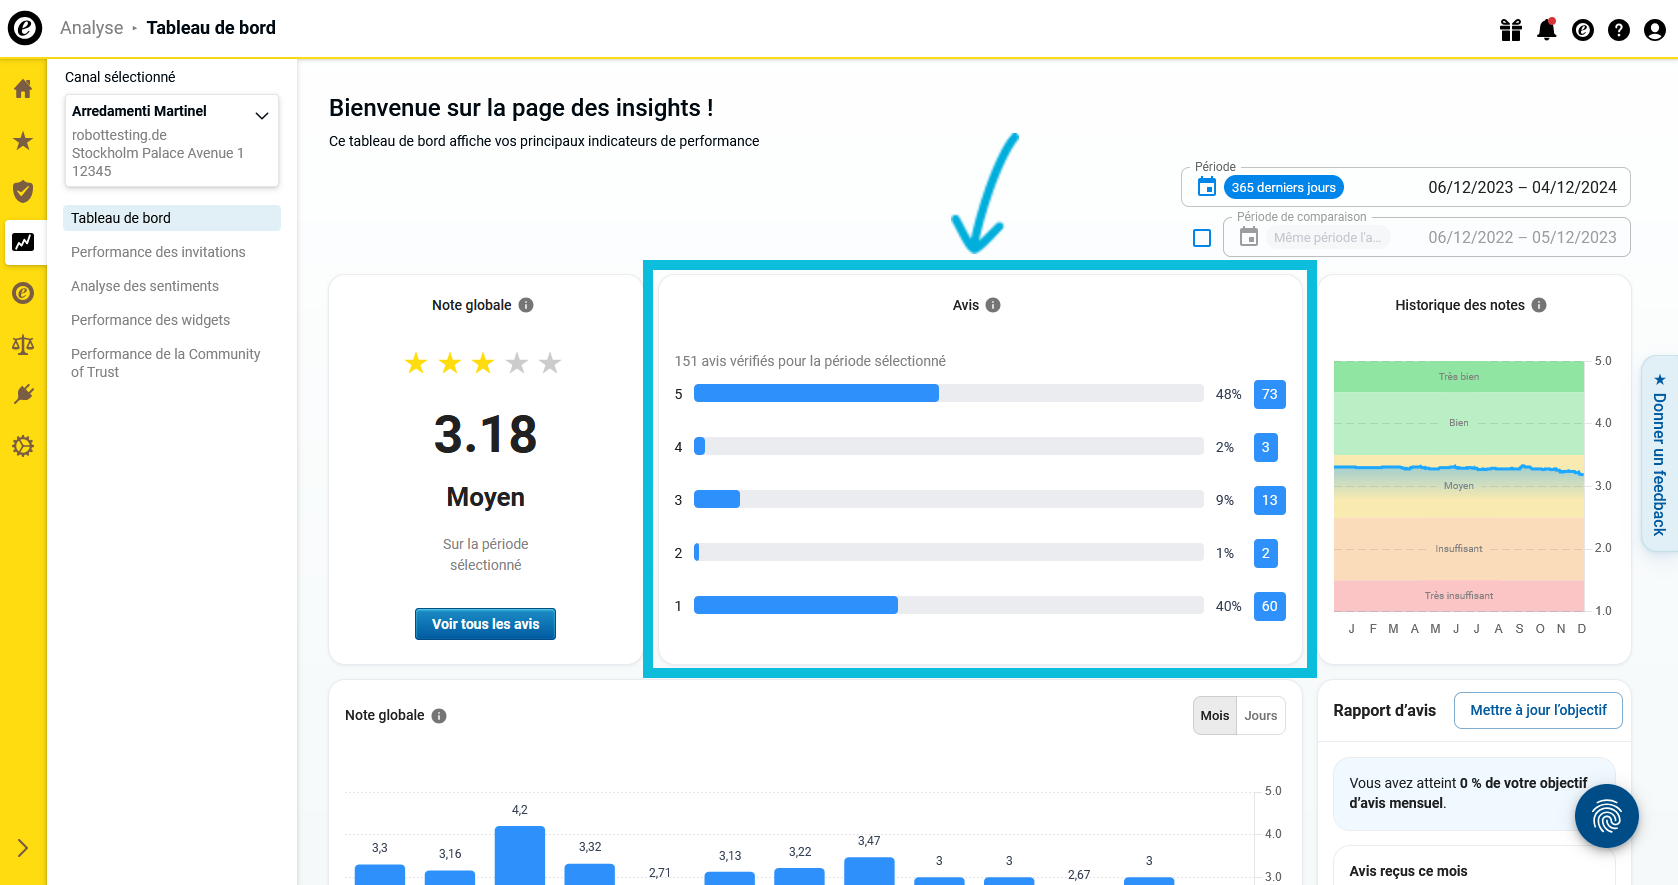Open the user account profile icon
This screenshot has height=885, width=1678.
[1654, 30]
